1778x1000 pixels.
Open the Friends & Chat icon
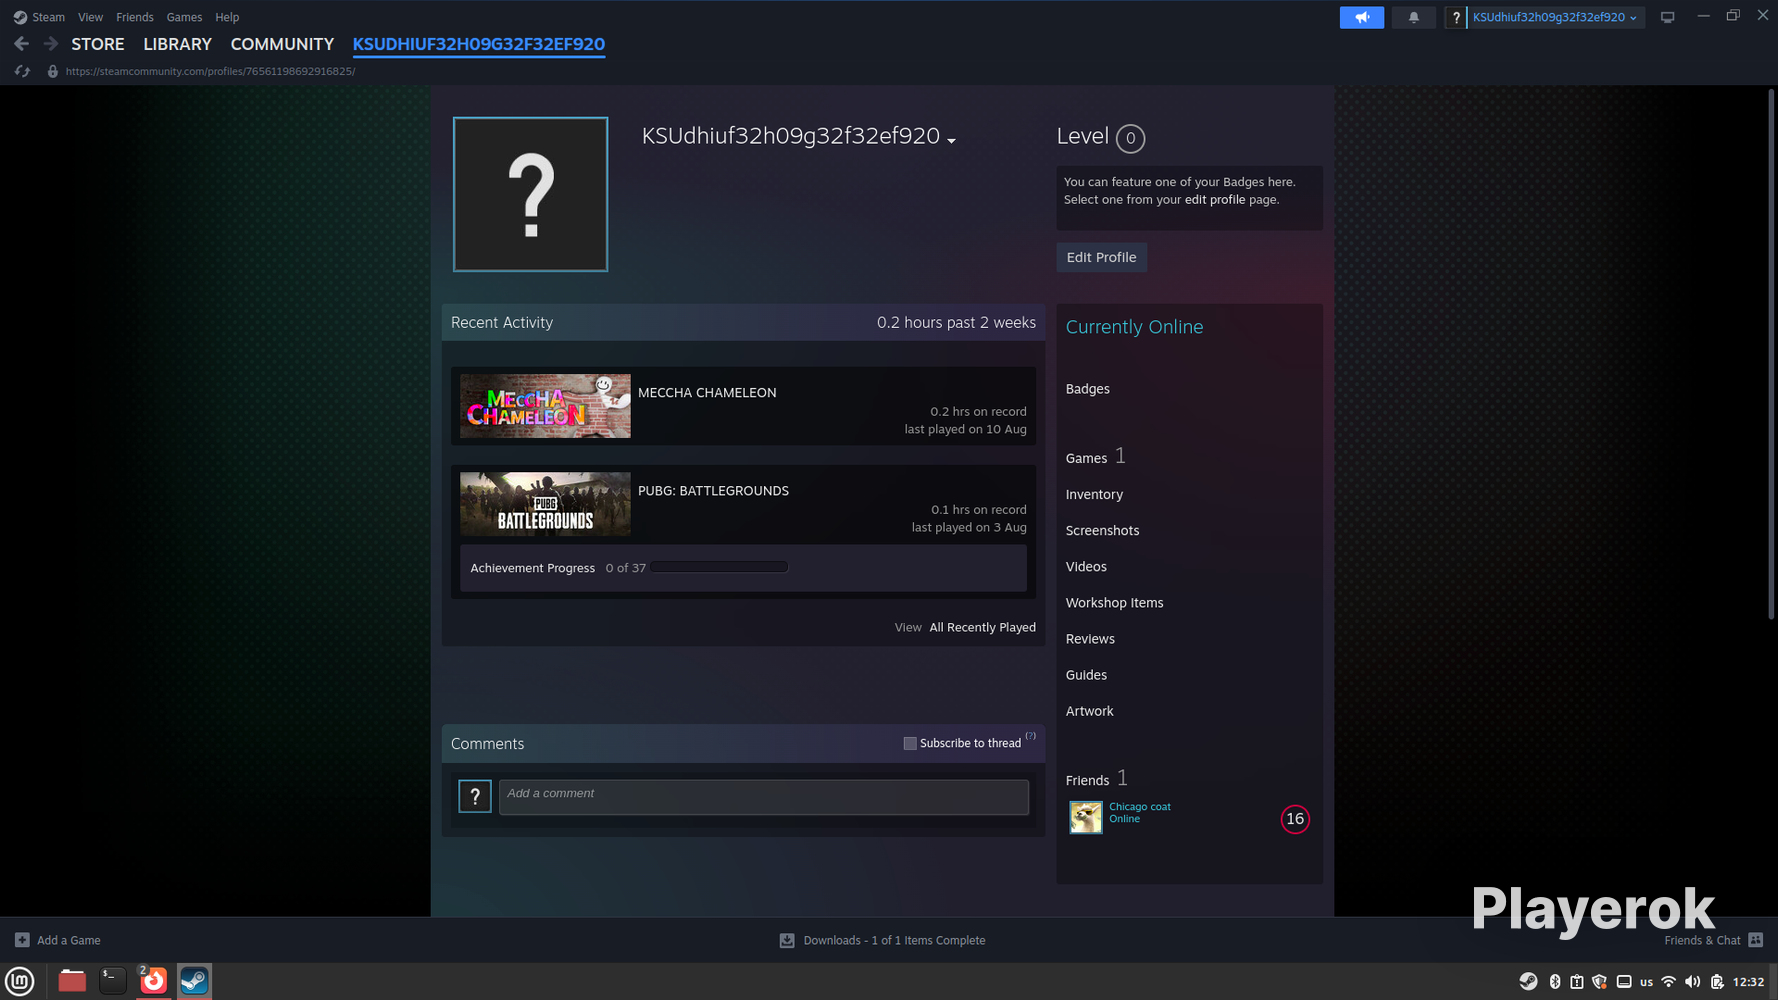[1756, 940]
